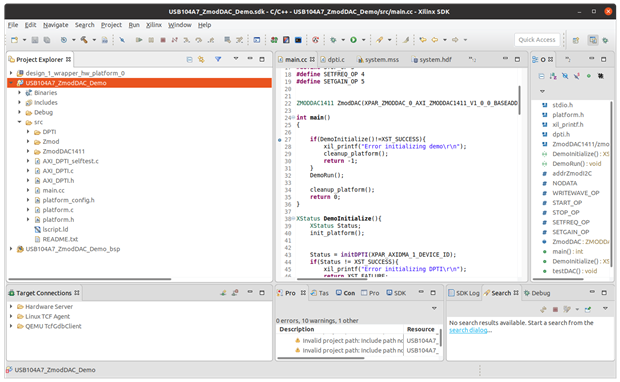The image size is (620, 382).
Task: Click the Terminate icon in Search panel
Action: coord(555,310)
